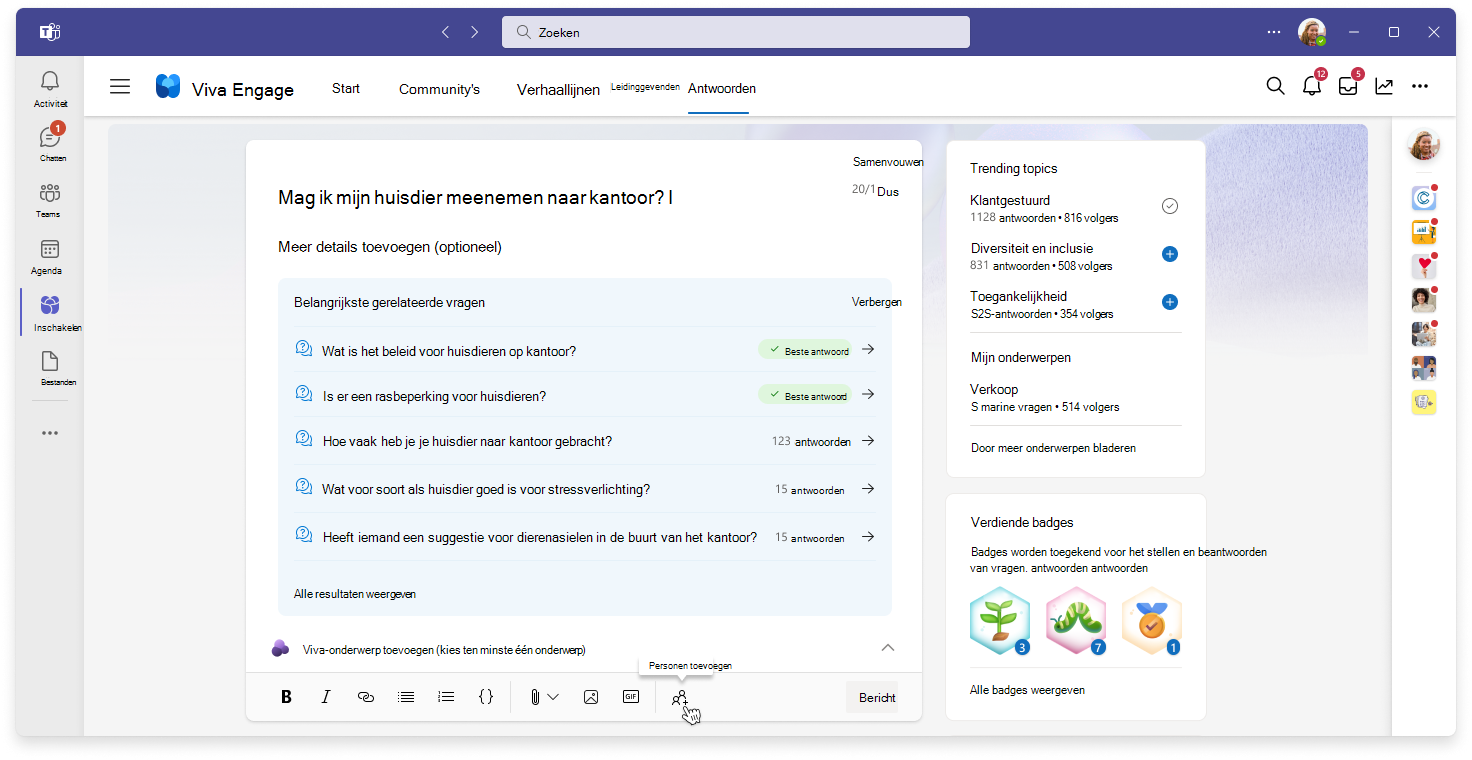
Task: Open the seedling badge with 3
Action: [1000, 621]
